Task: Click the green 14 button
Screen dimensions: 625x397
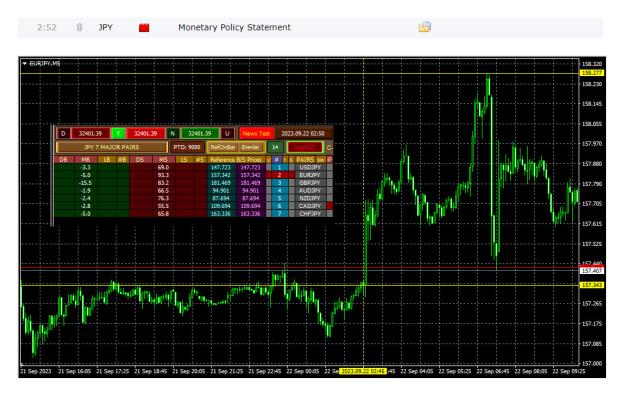Action: pos(275,147)
